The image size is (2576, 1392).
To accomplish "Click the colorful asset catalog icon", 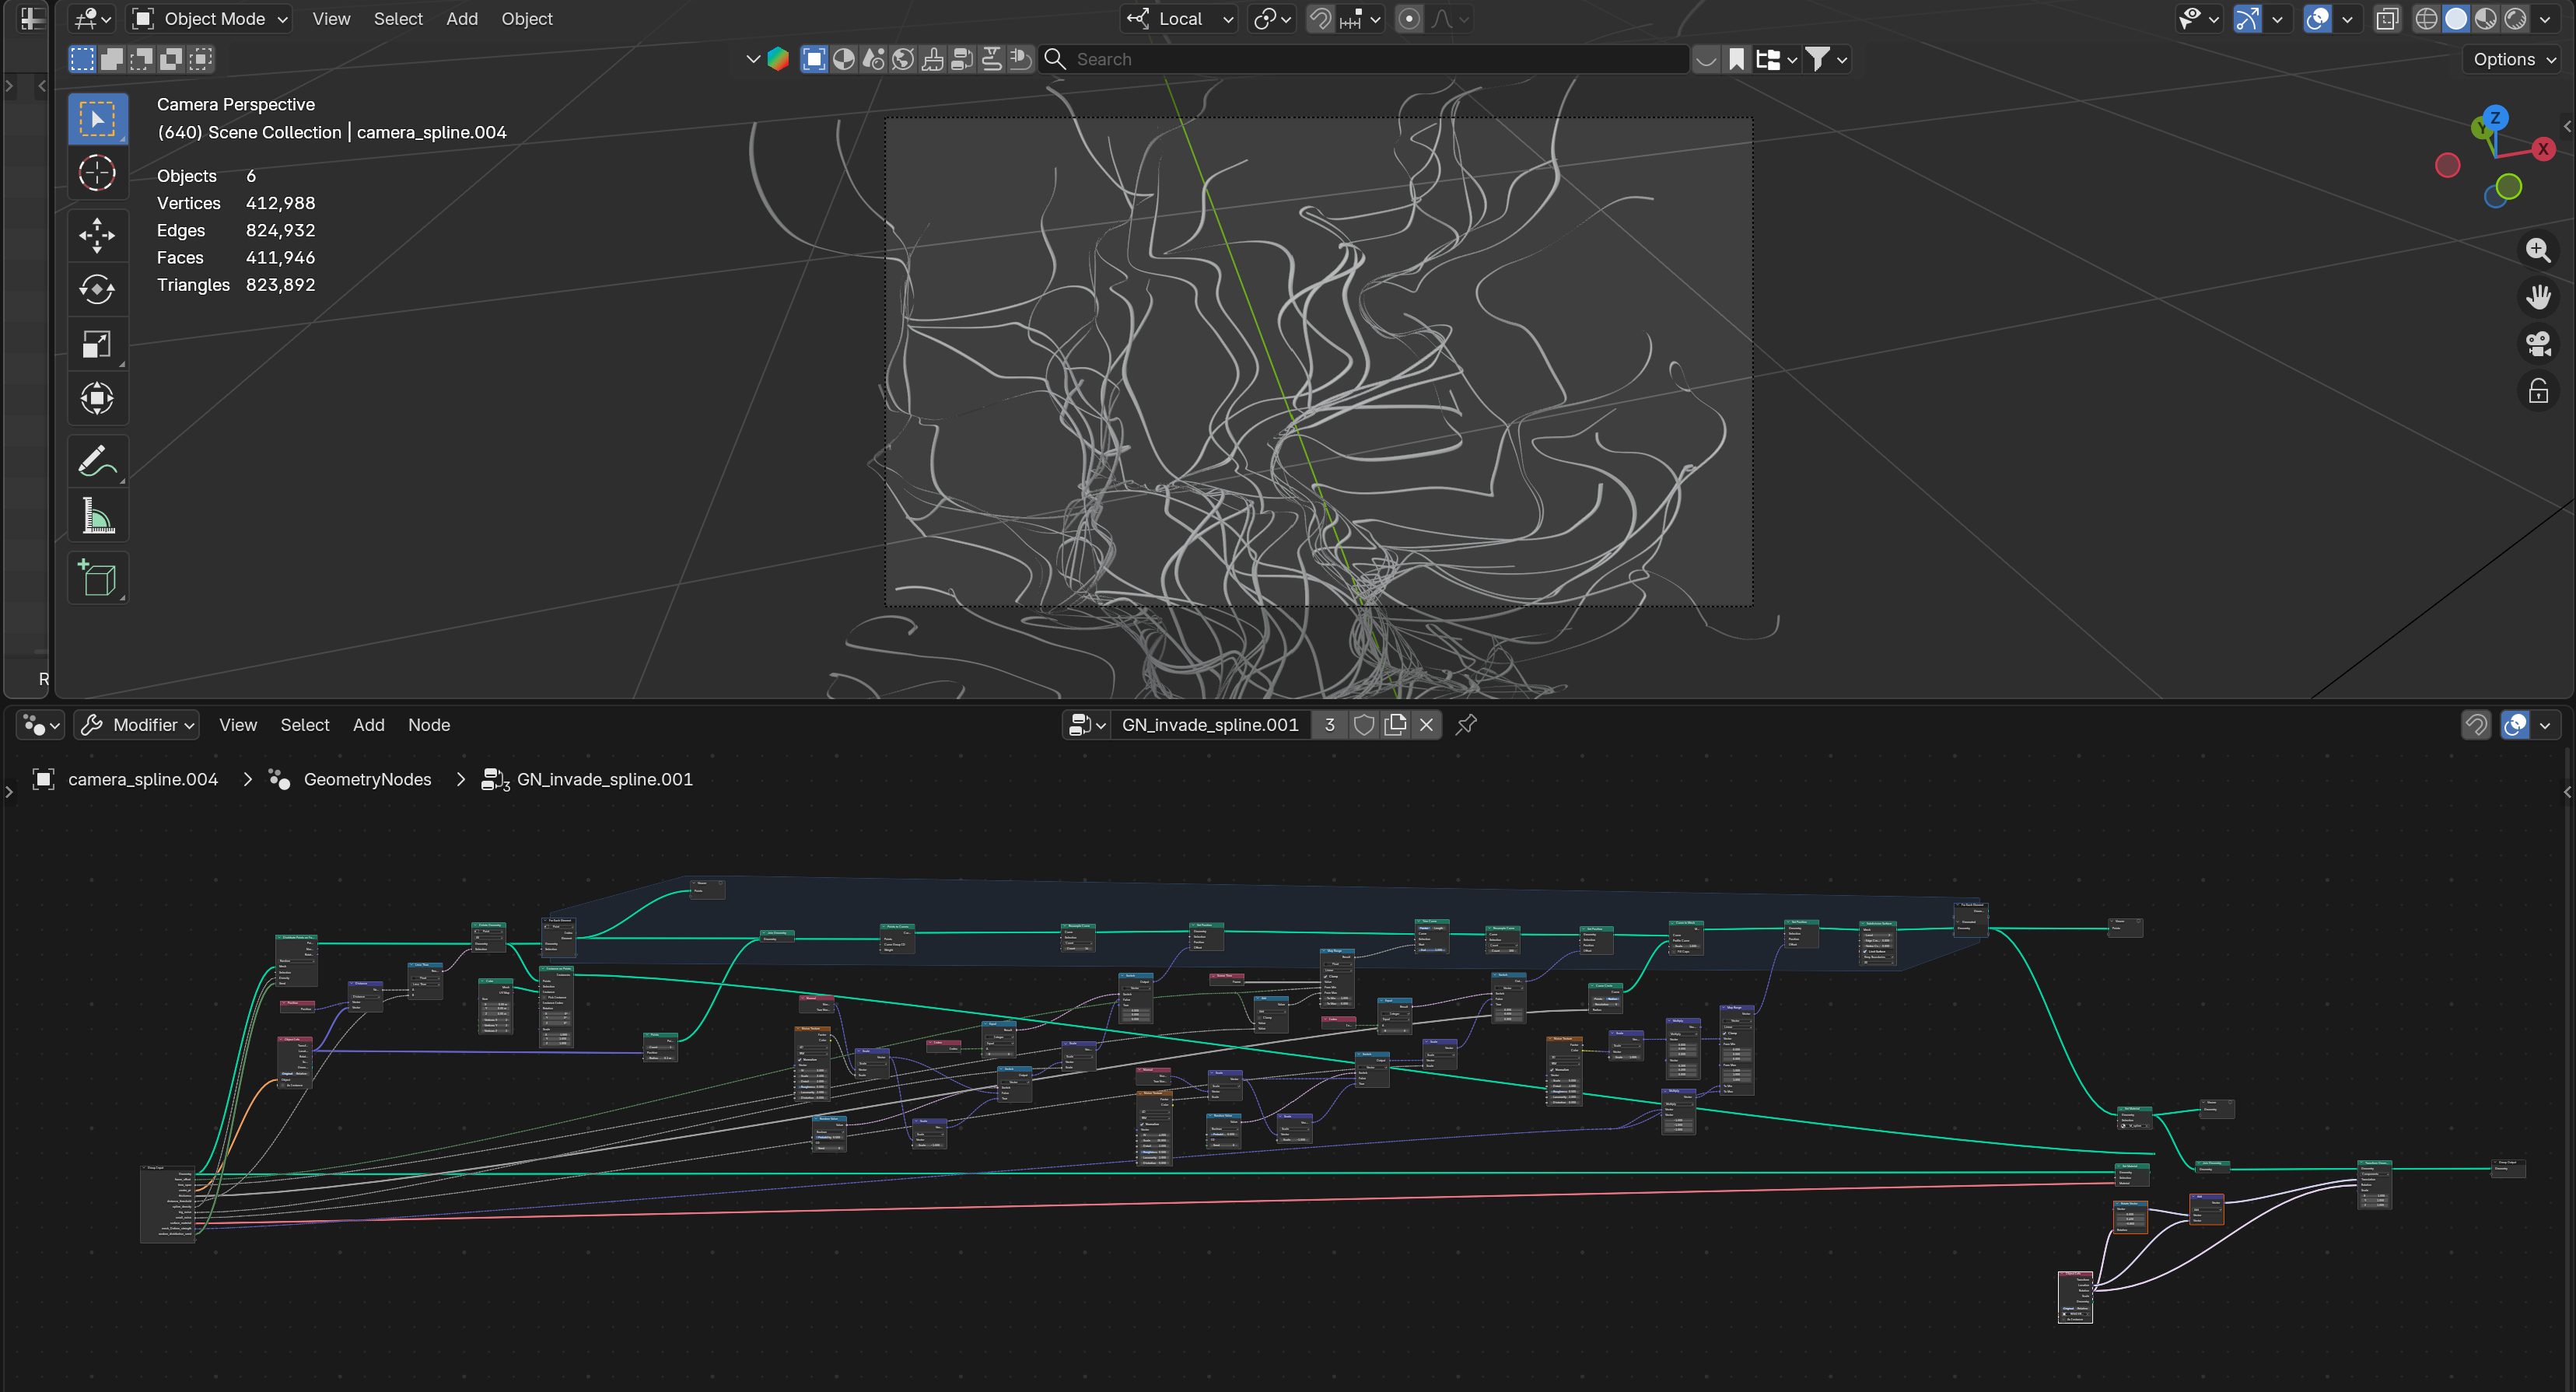I will tap(778, 59).
